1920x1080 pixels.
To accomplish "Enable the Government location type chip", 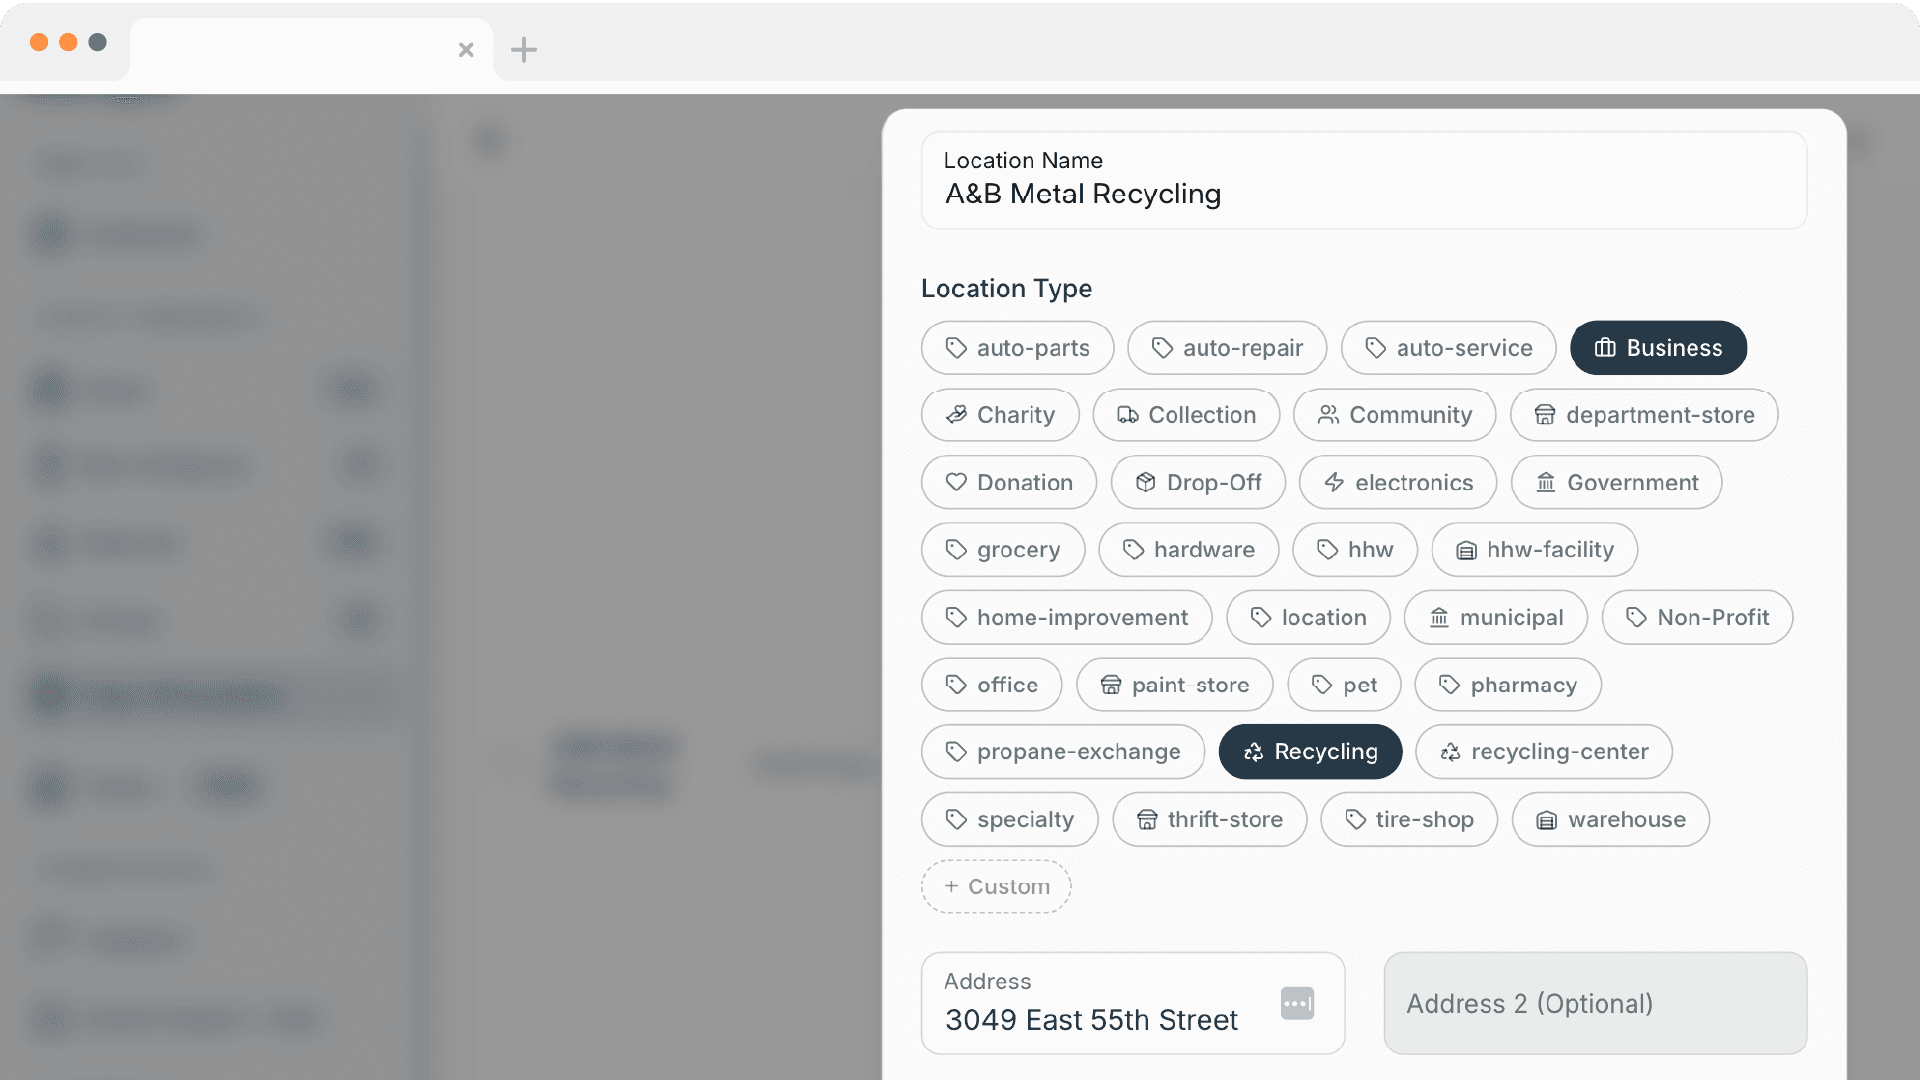I will click(x=1616, y=483).
